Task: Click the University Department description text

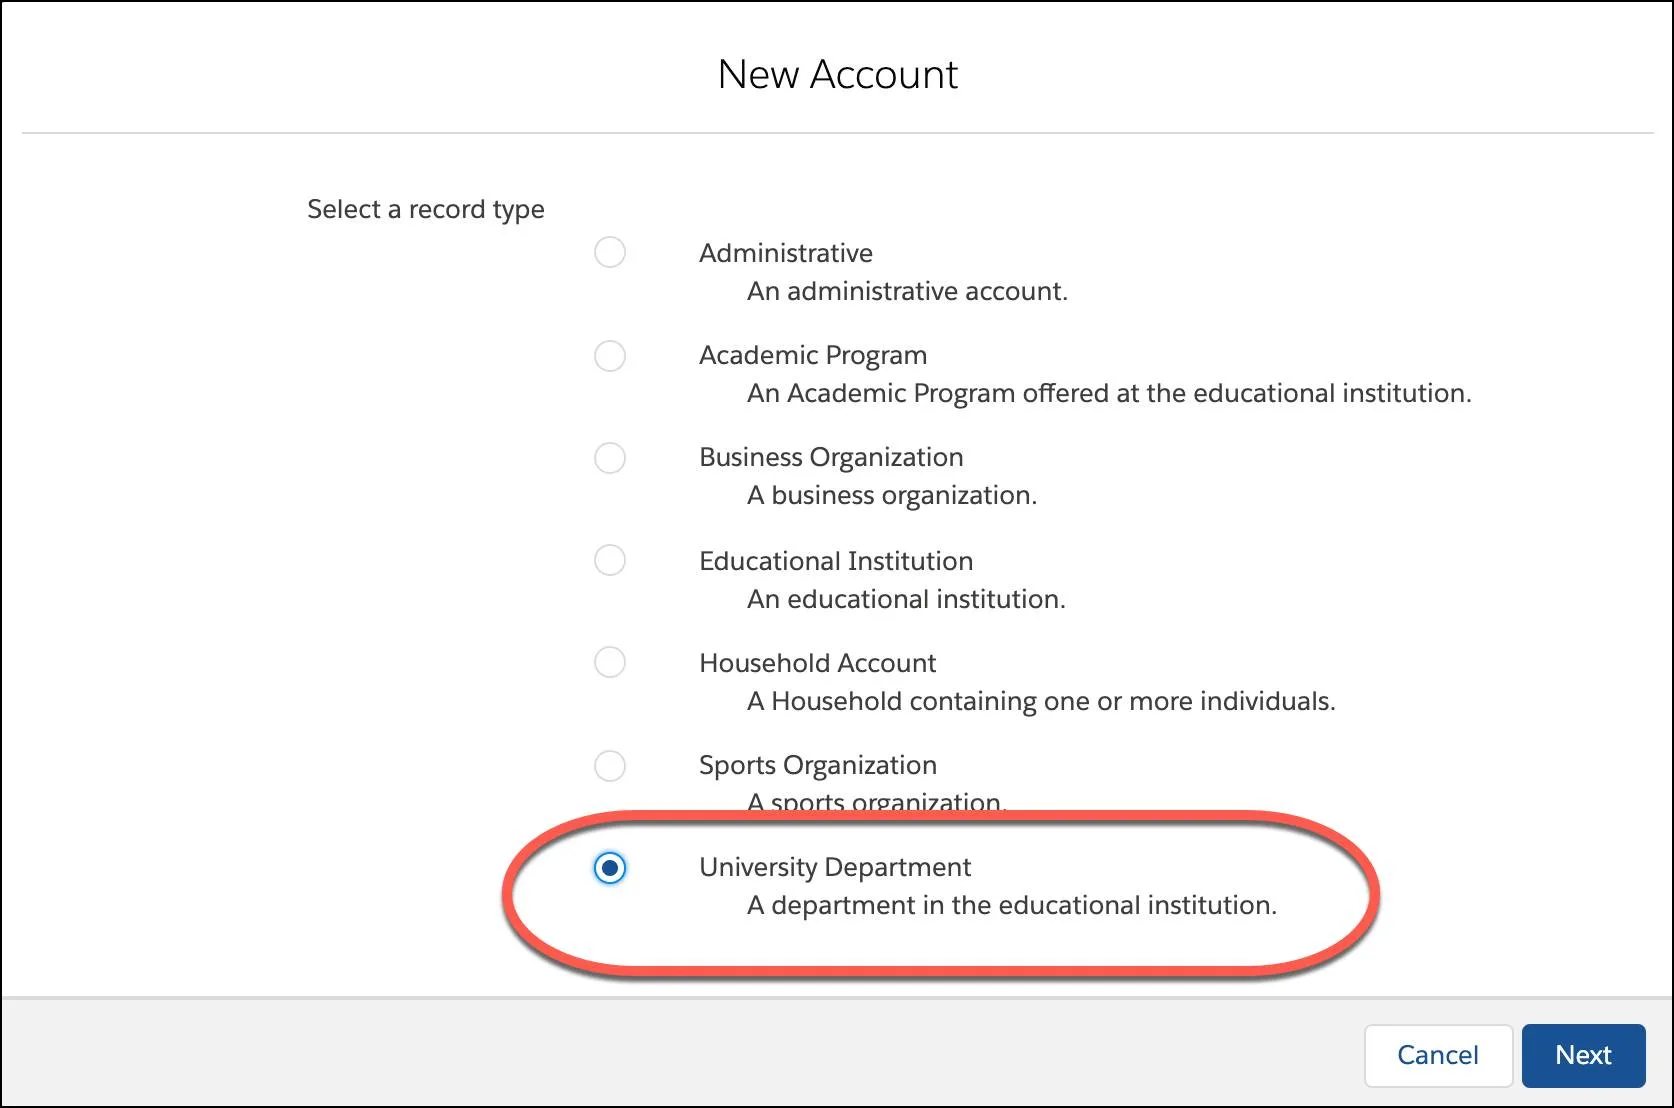Action: pos(1011,905)
